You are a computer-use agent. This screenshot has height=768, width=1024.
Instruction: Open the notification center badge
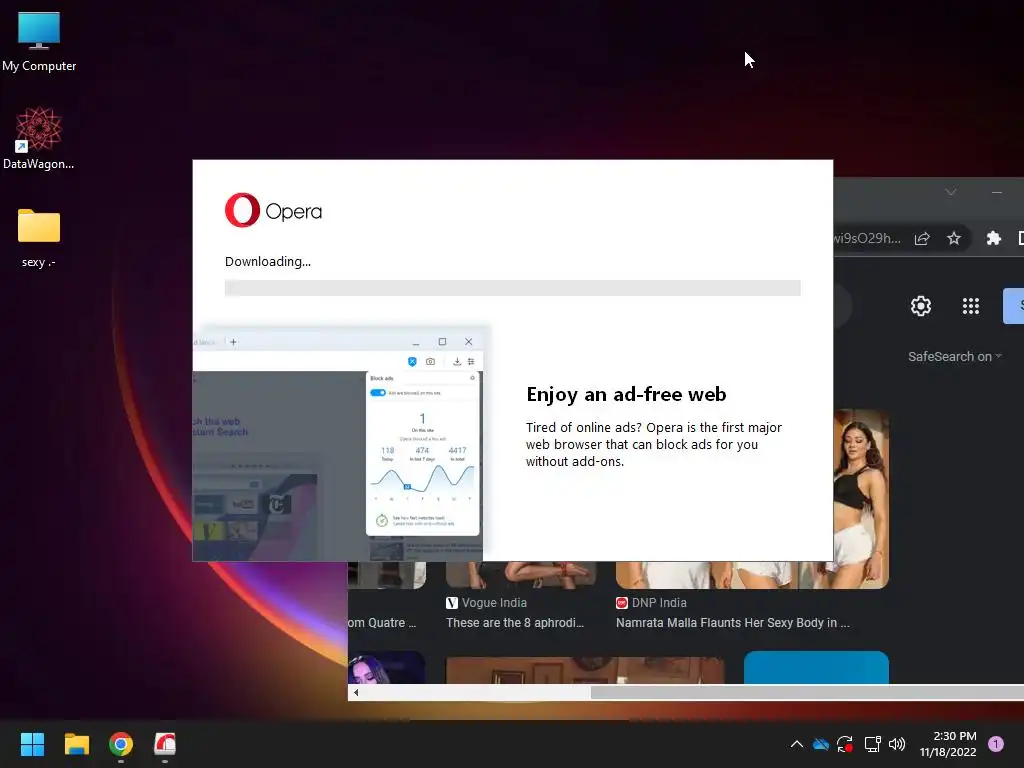996,744
